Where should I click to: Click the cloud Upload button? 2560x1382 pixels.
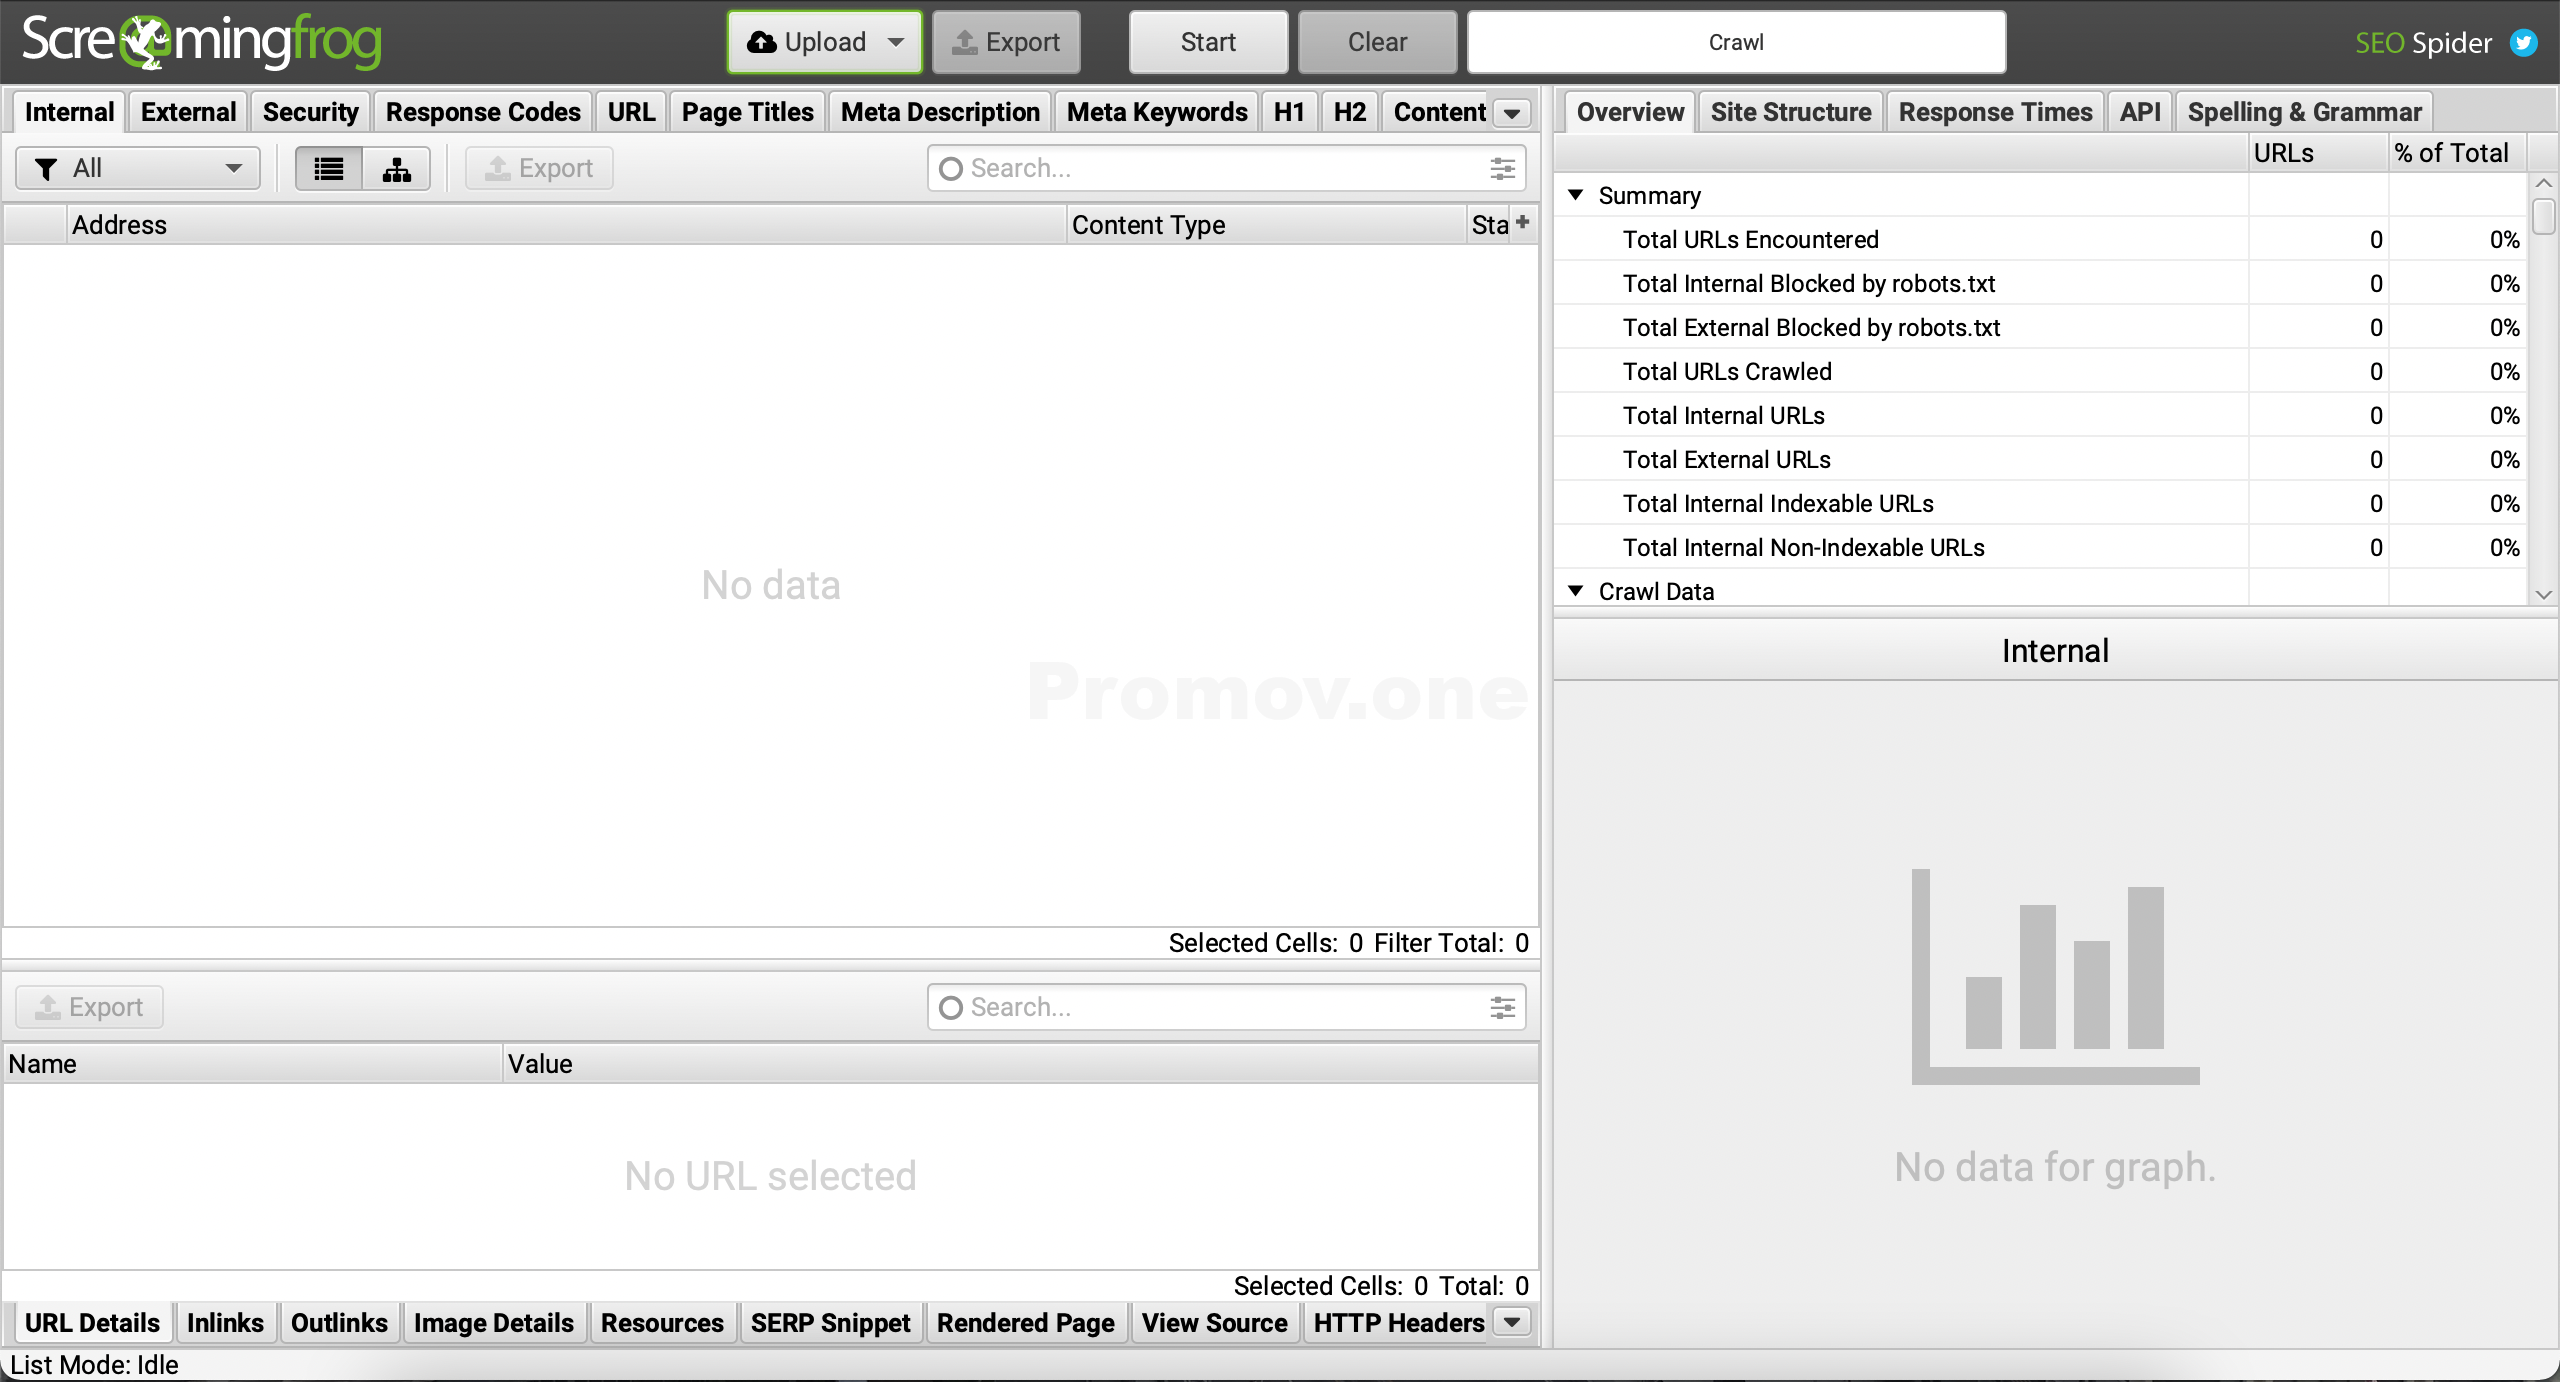point(806,42)
